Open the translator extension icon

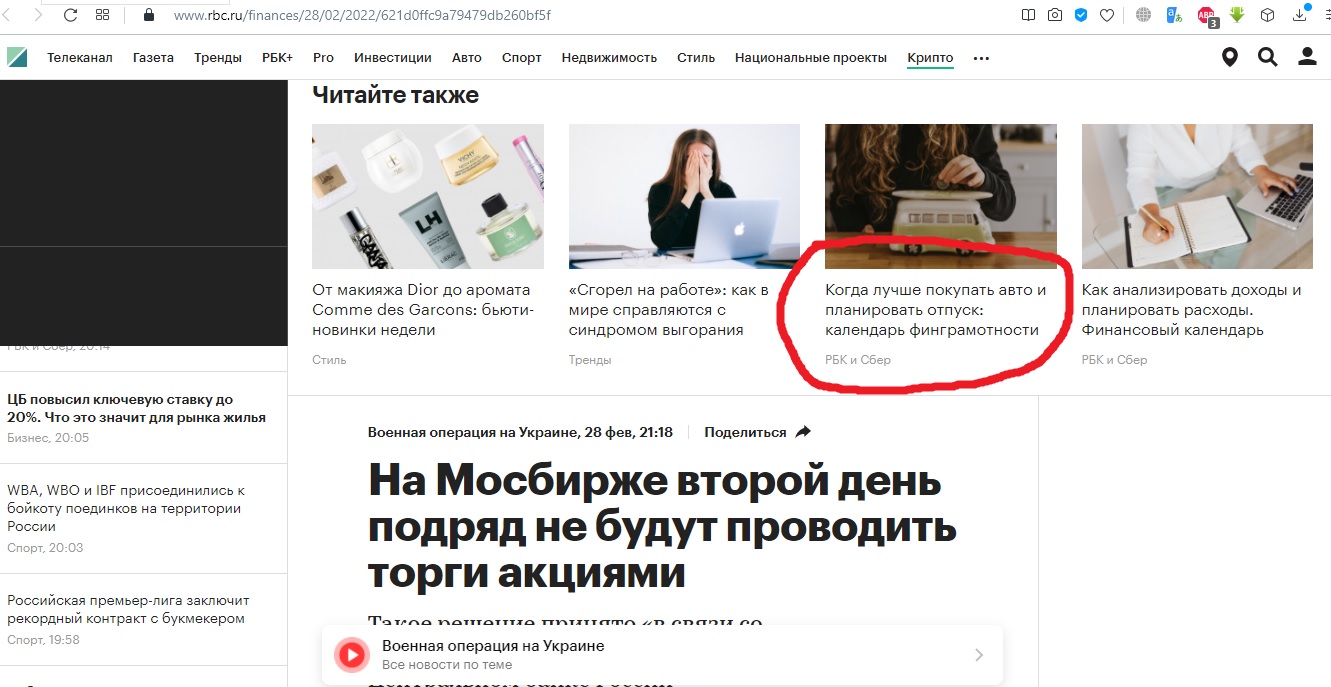[1175, 15]
